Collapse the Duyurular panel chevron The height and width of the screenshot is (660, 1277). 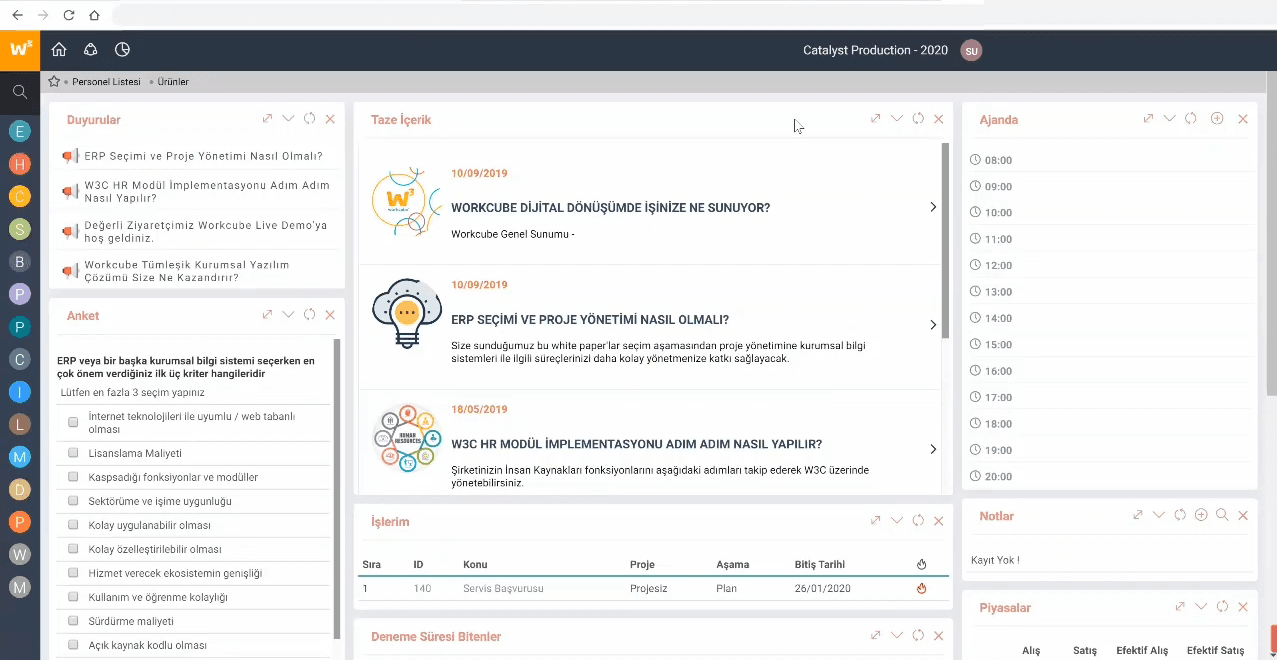288,119
